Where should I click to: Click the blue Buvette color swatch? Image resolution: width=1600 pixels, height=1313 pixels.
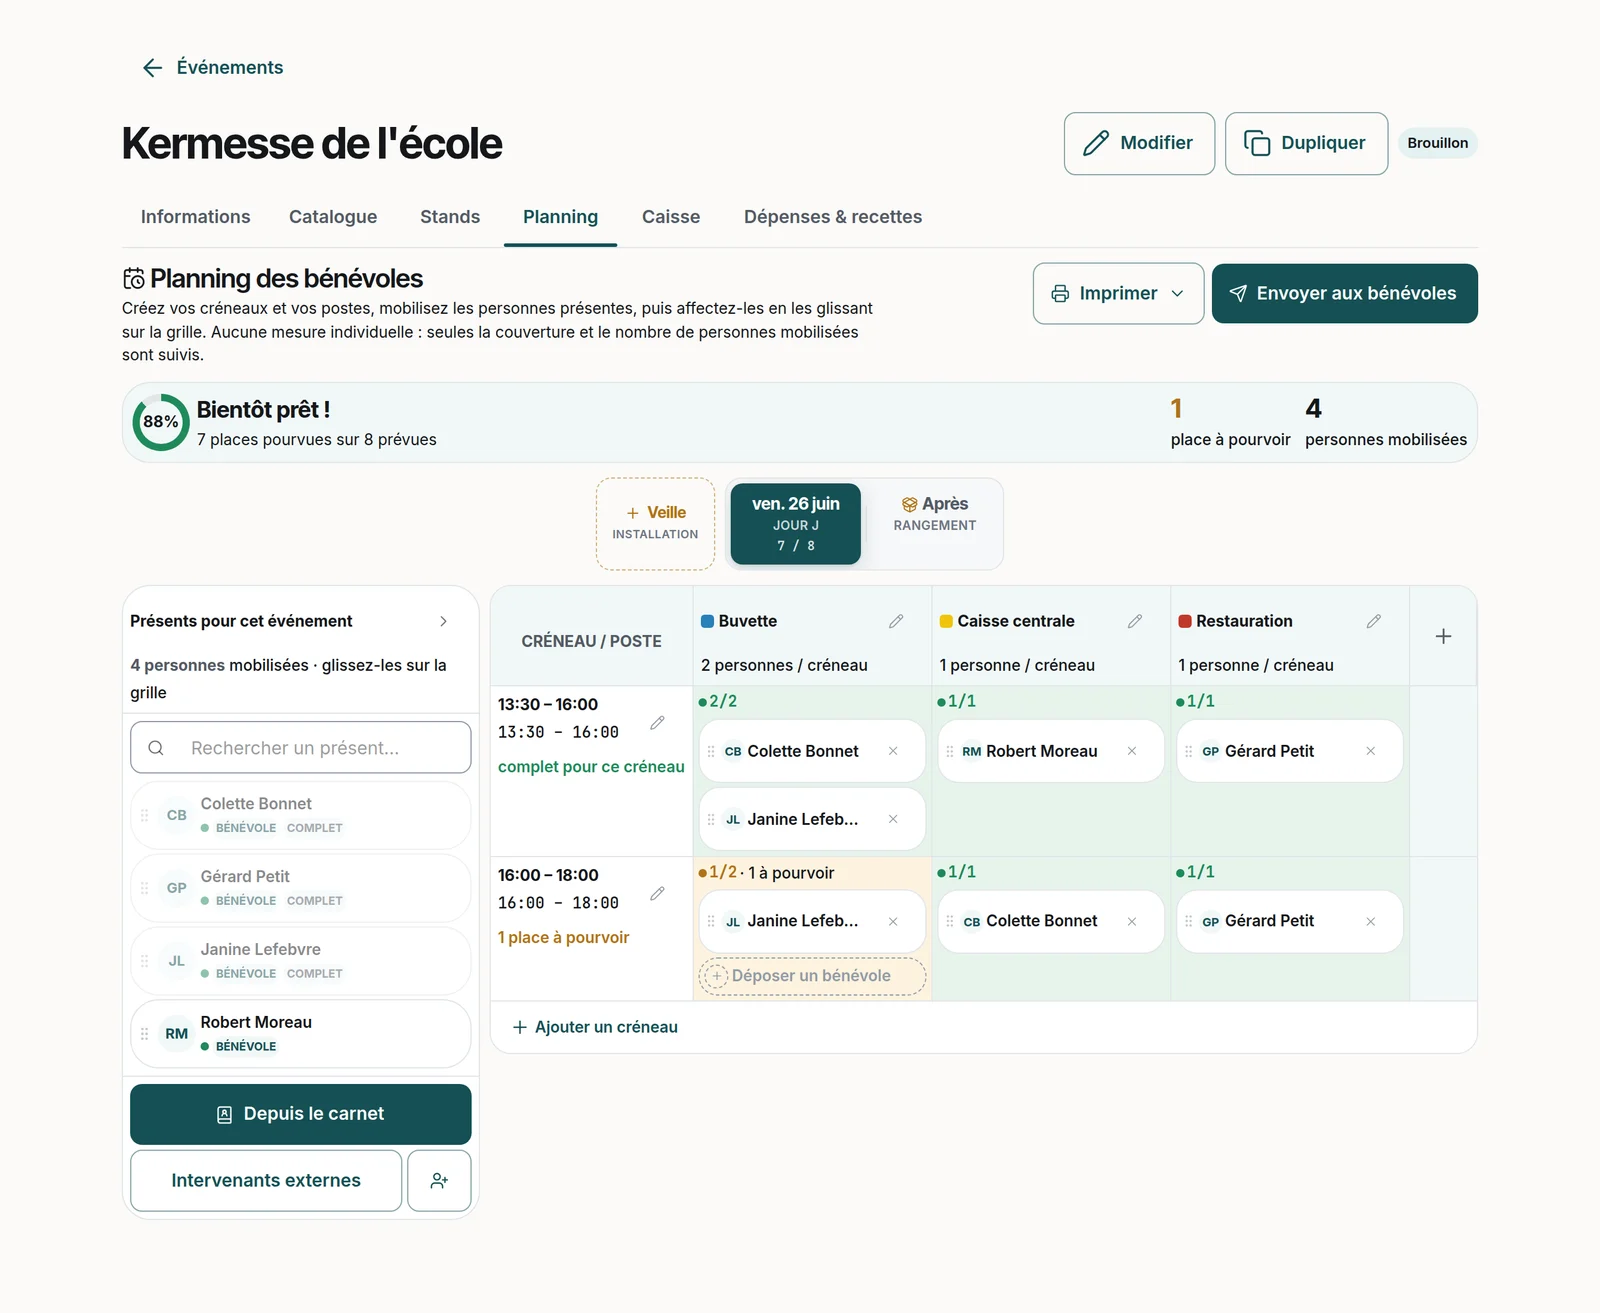708,621
